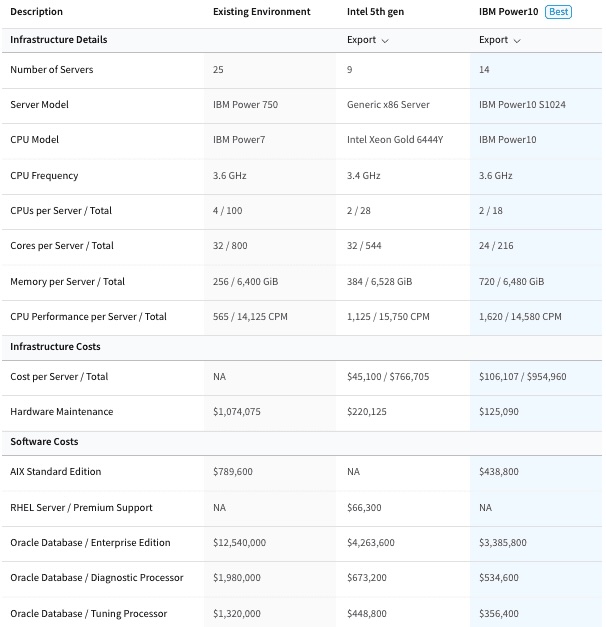606x627 pixels.
Task: Select the 2 / 18 CPUs cell
Action: coord(490,211)
